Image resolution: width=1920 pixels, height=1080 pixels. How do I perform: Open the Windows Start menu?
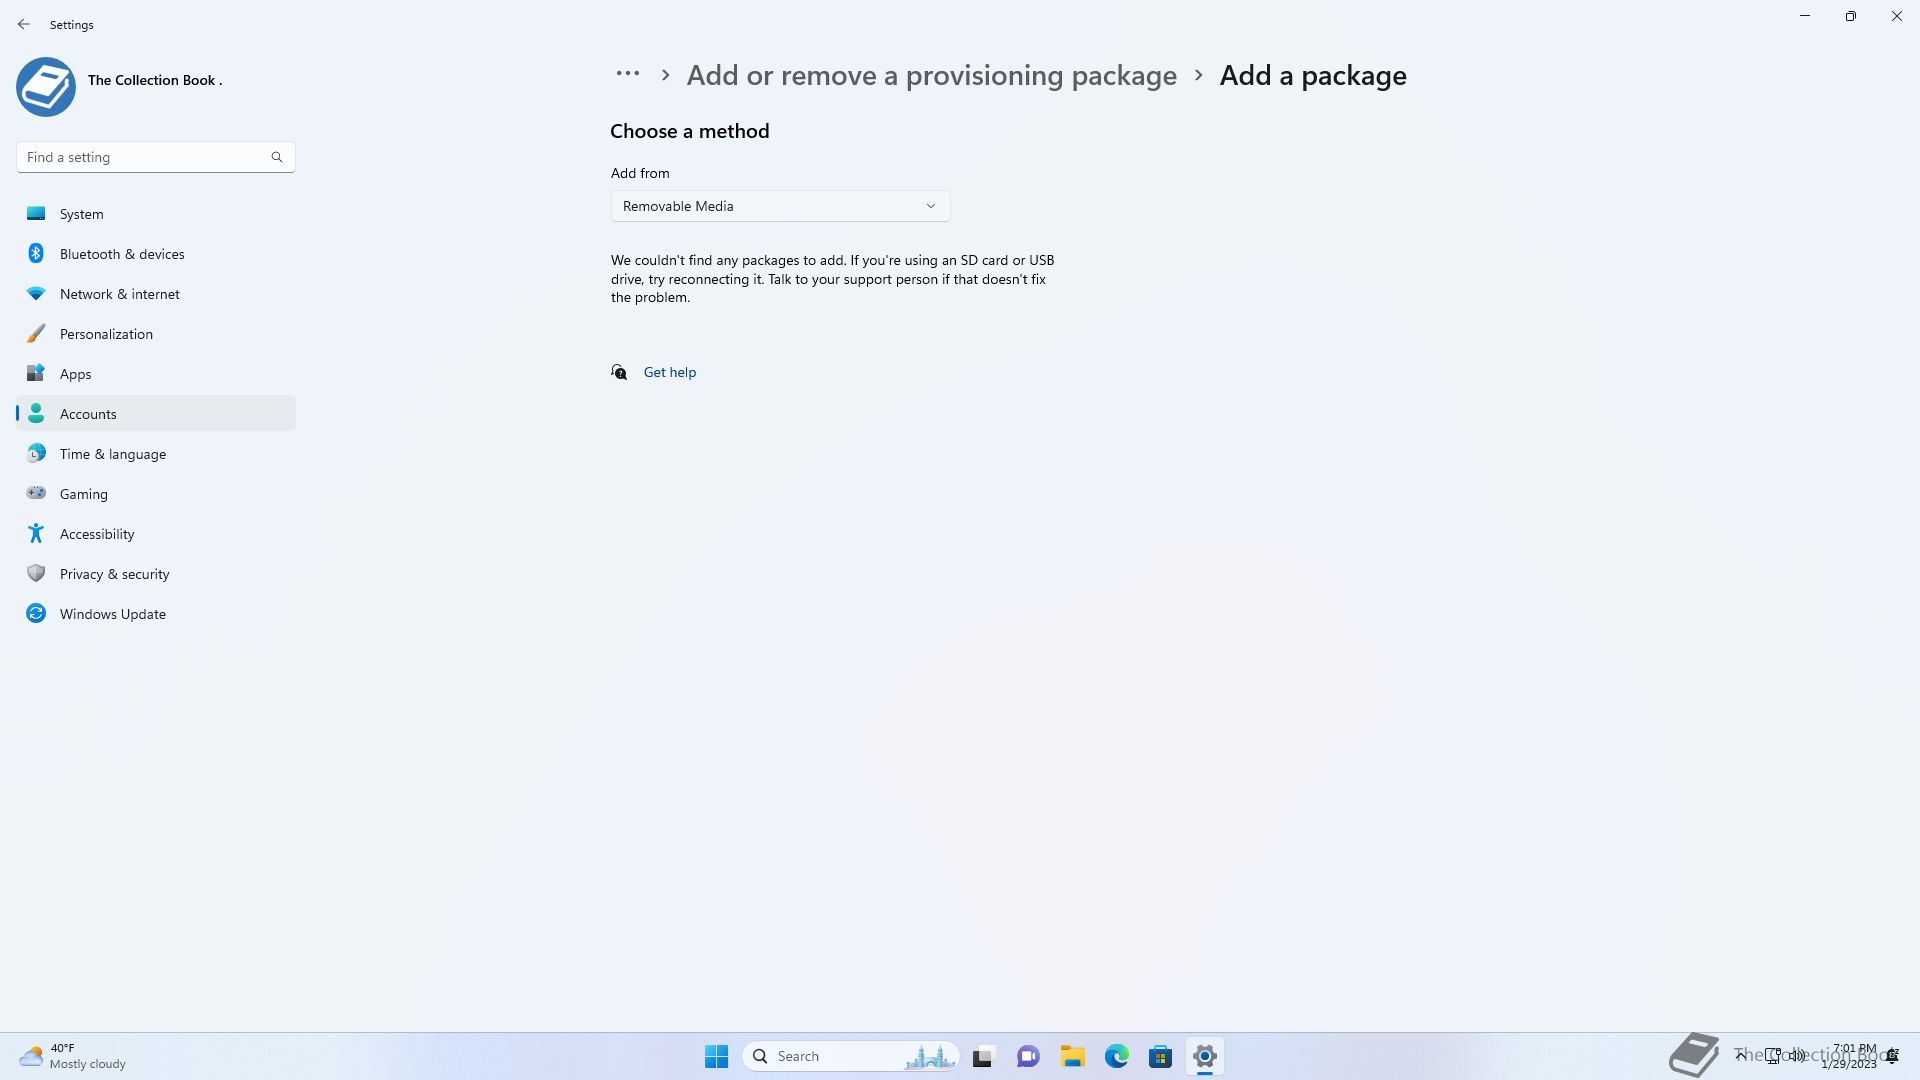pos(716,1056)
